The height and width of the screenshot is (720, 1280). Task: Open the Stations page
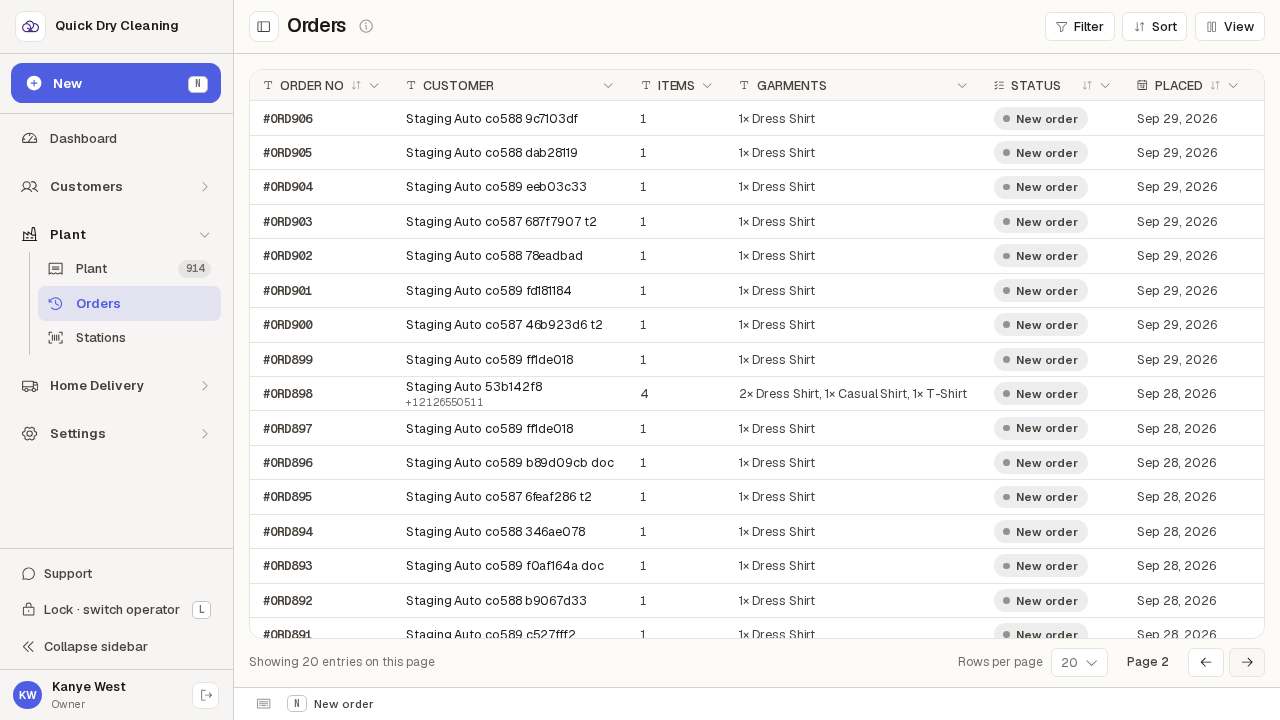point(129,337)
